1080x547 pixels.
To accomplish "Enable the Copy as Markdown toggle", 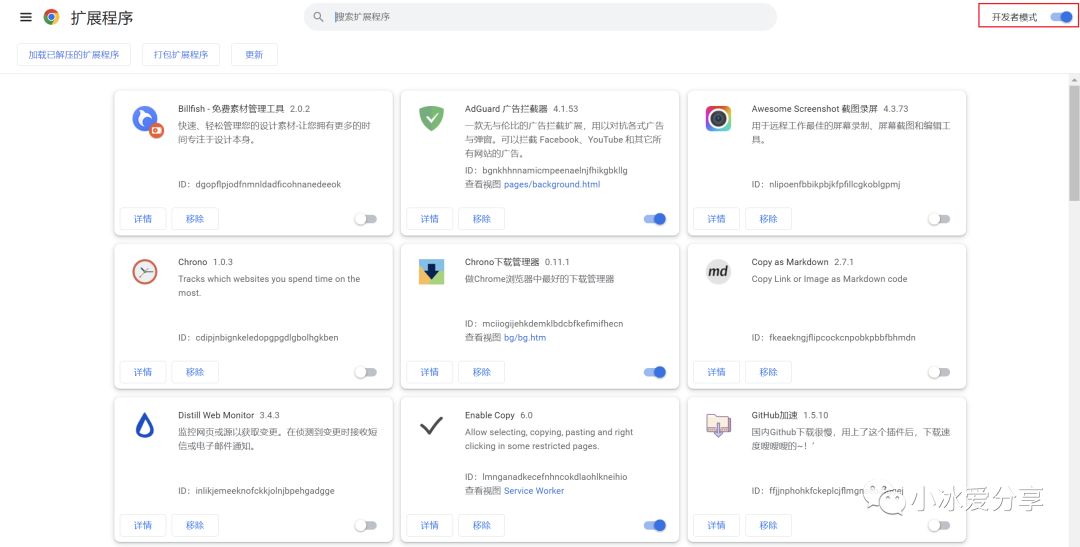I will (x=939, y=372).
